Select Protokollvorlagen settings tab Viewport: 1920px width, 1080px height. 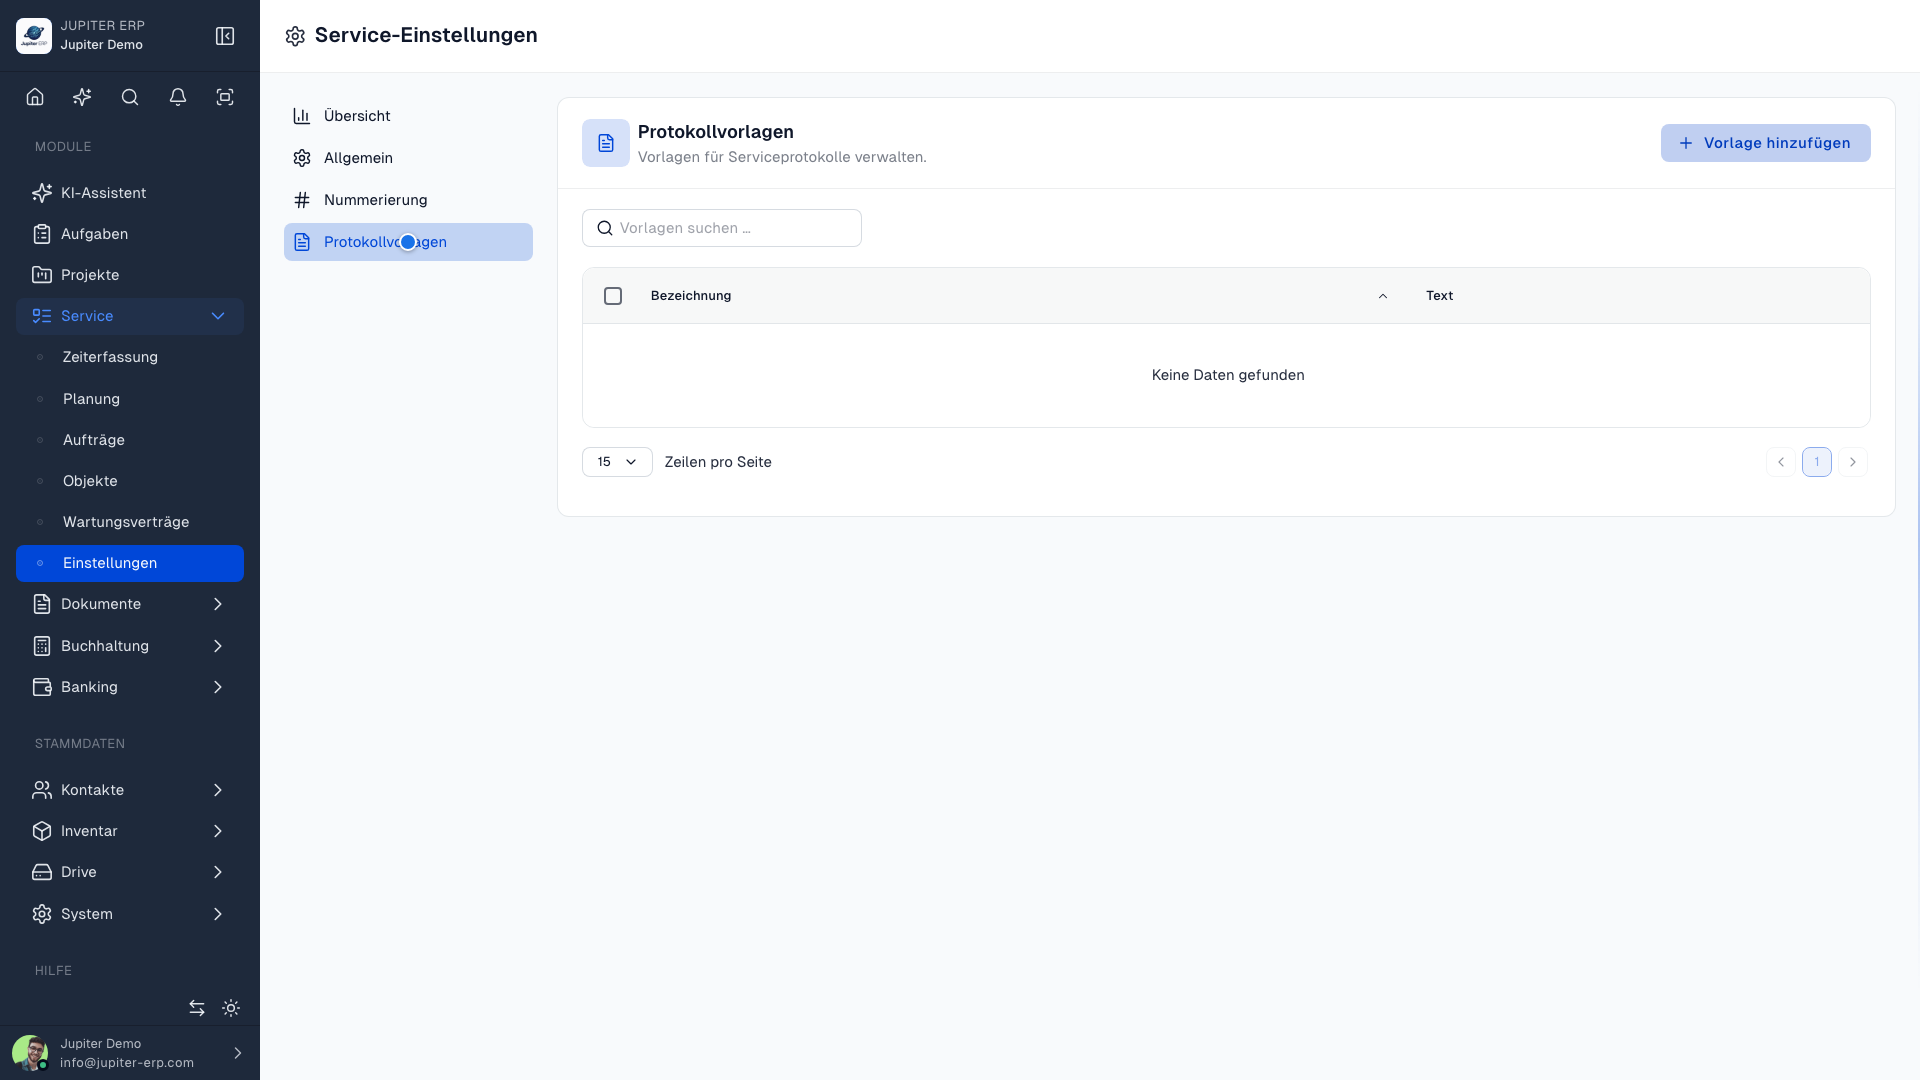pyautogui.click(x=408, y=242)
